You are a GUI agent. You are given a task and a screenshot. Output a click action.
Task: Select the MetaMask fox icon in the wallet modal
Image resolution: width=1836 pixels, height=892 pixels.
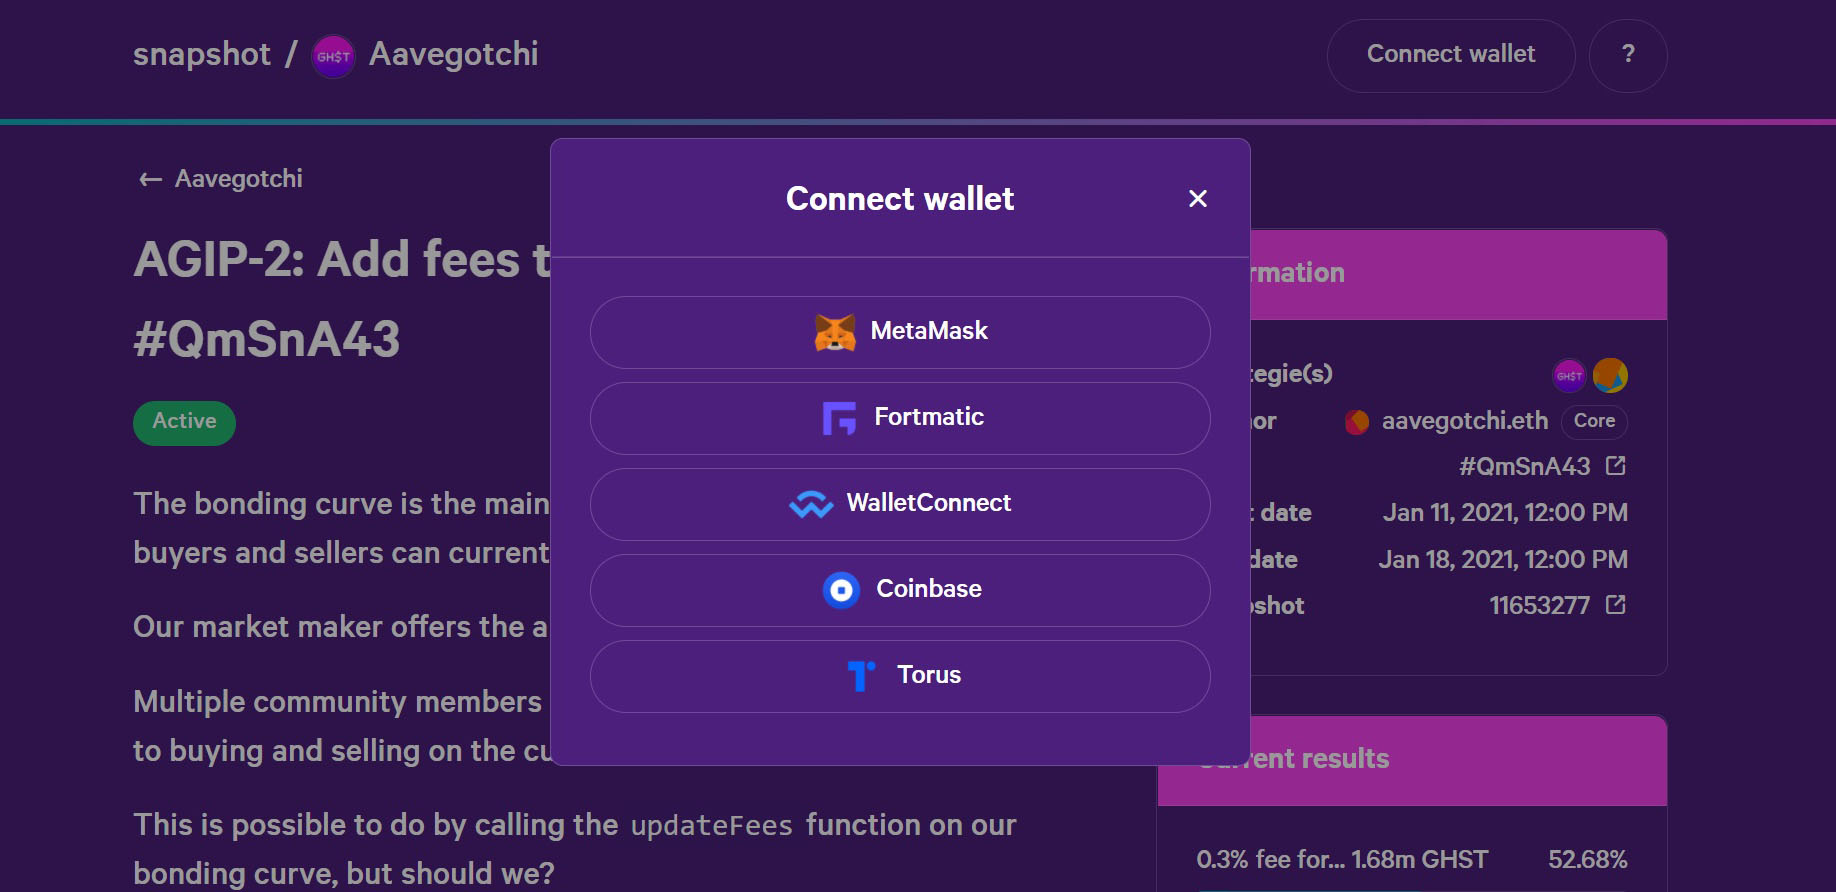point(835,331)
